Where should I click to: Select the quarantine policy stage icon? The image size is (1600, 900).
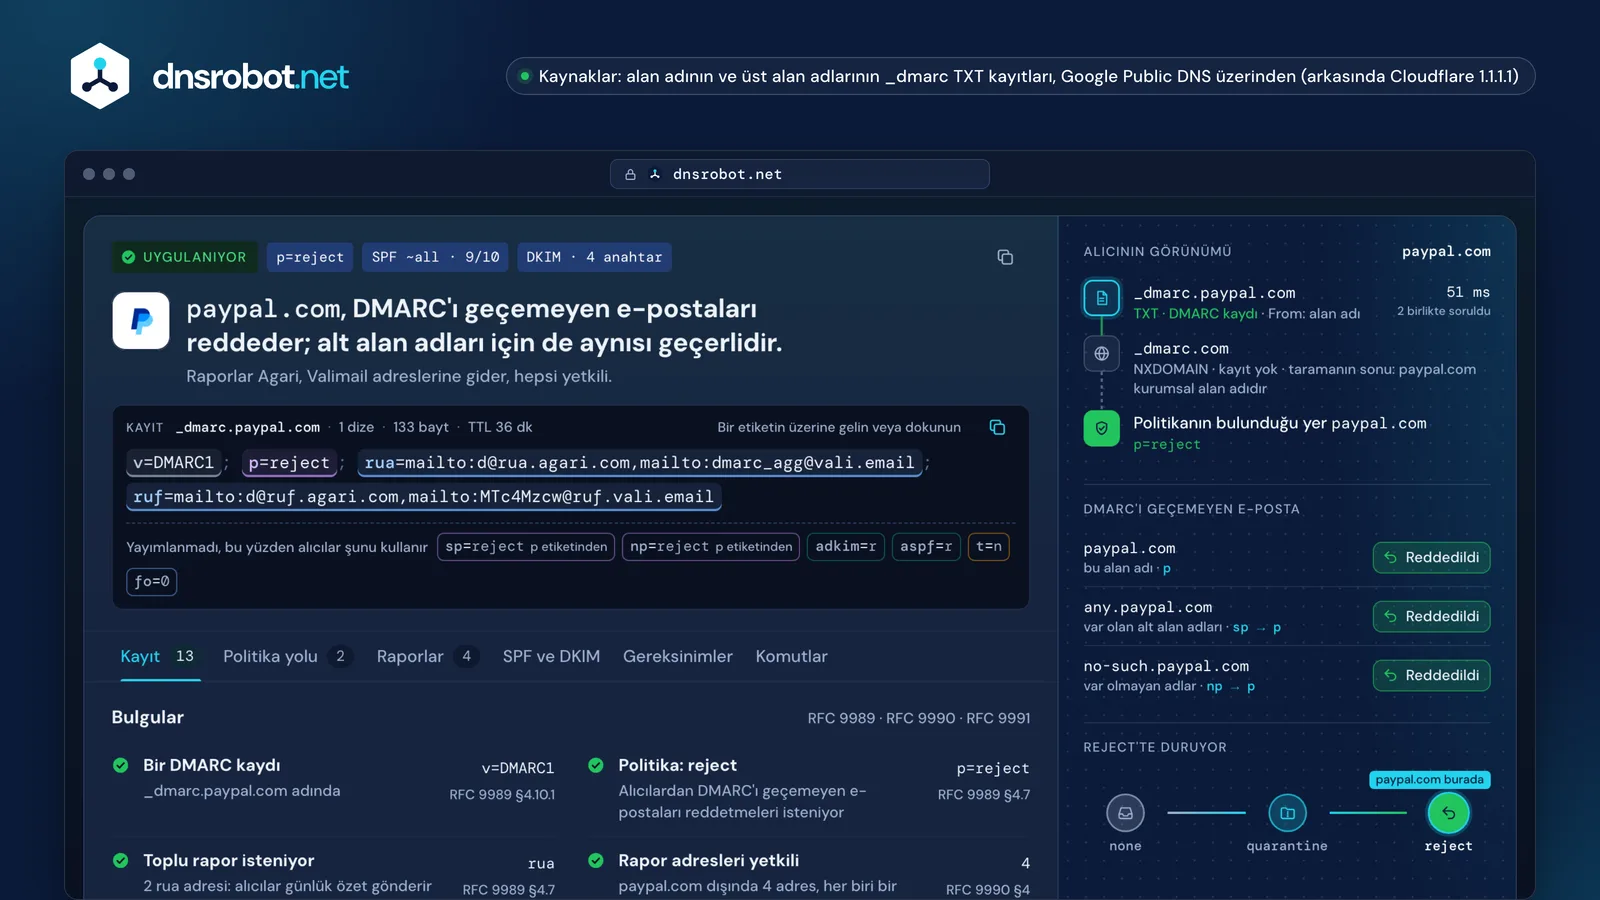point(1287,813)
